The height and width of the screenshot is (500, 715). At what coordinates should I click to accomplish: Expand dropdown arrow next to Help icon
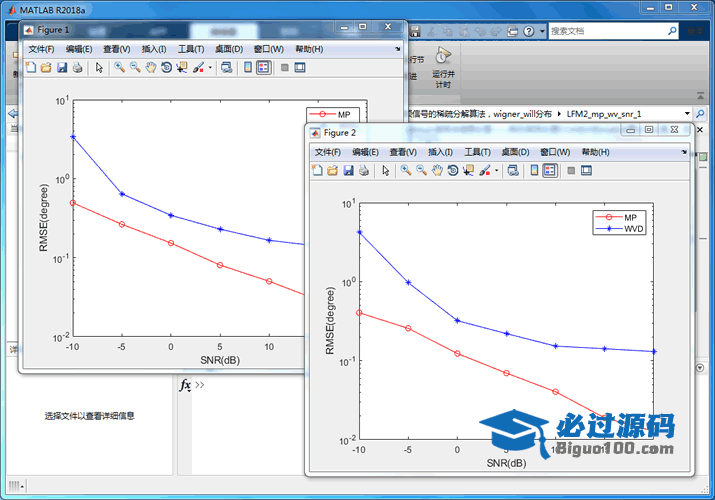[542, 31]
